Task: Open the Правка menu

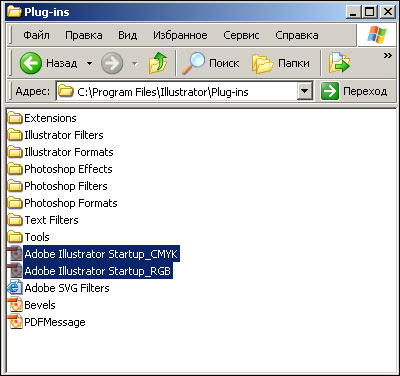Action: point(84,35)
